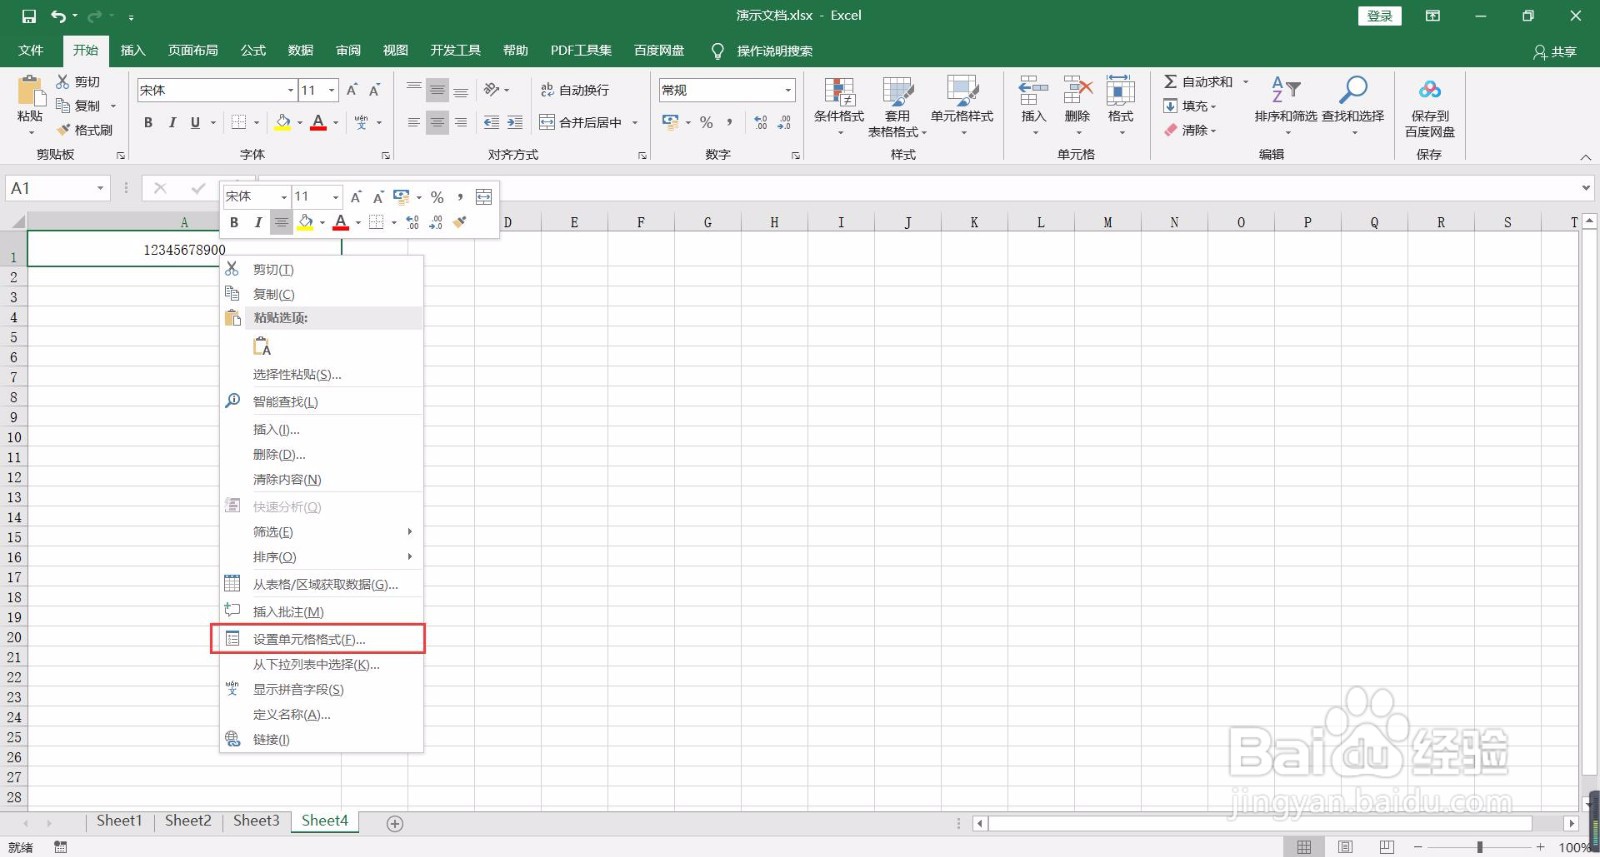The width and height of the screenshot is (1600, 857).
Task: Open the AutoSum dropdown arrow
Action: [x=1245, y=82]
